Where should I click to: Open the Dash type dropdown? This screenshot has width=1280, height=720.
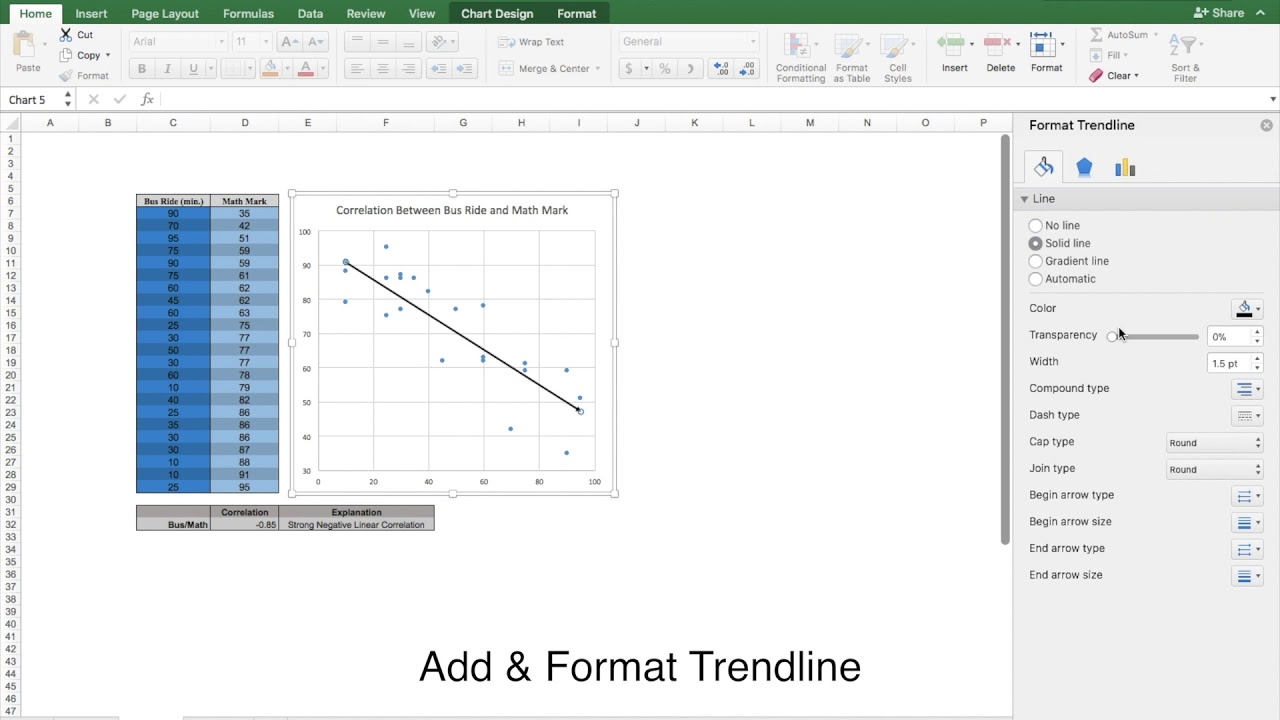click(1247, 416)
